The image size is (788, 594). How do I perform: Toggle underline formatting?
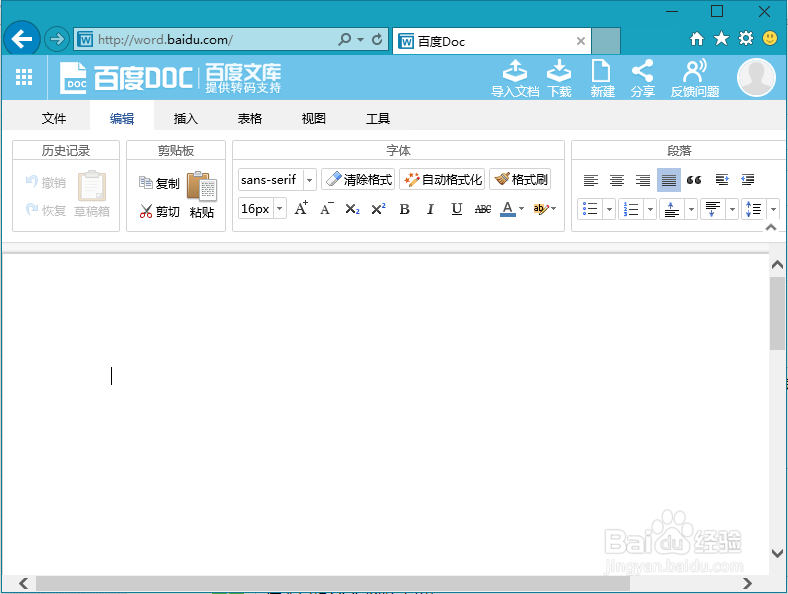(456, 209)
